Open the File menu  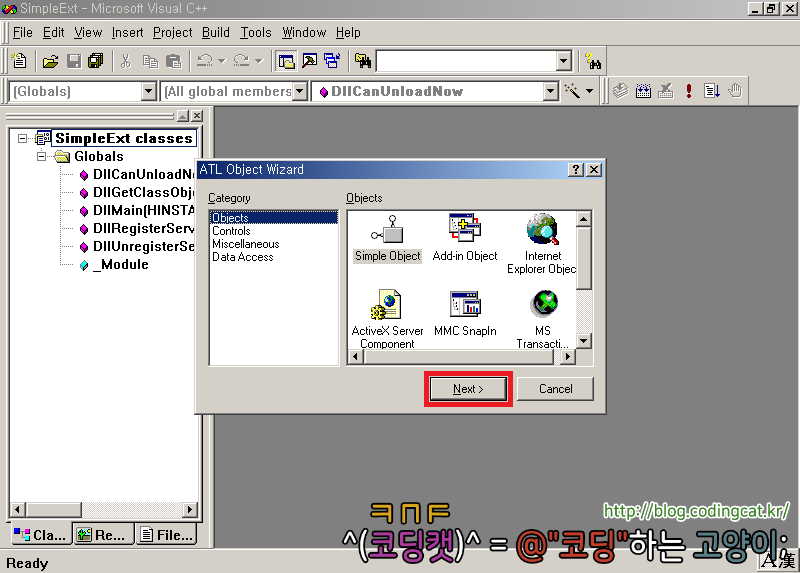click(22, 33)
